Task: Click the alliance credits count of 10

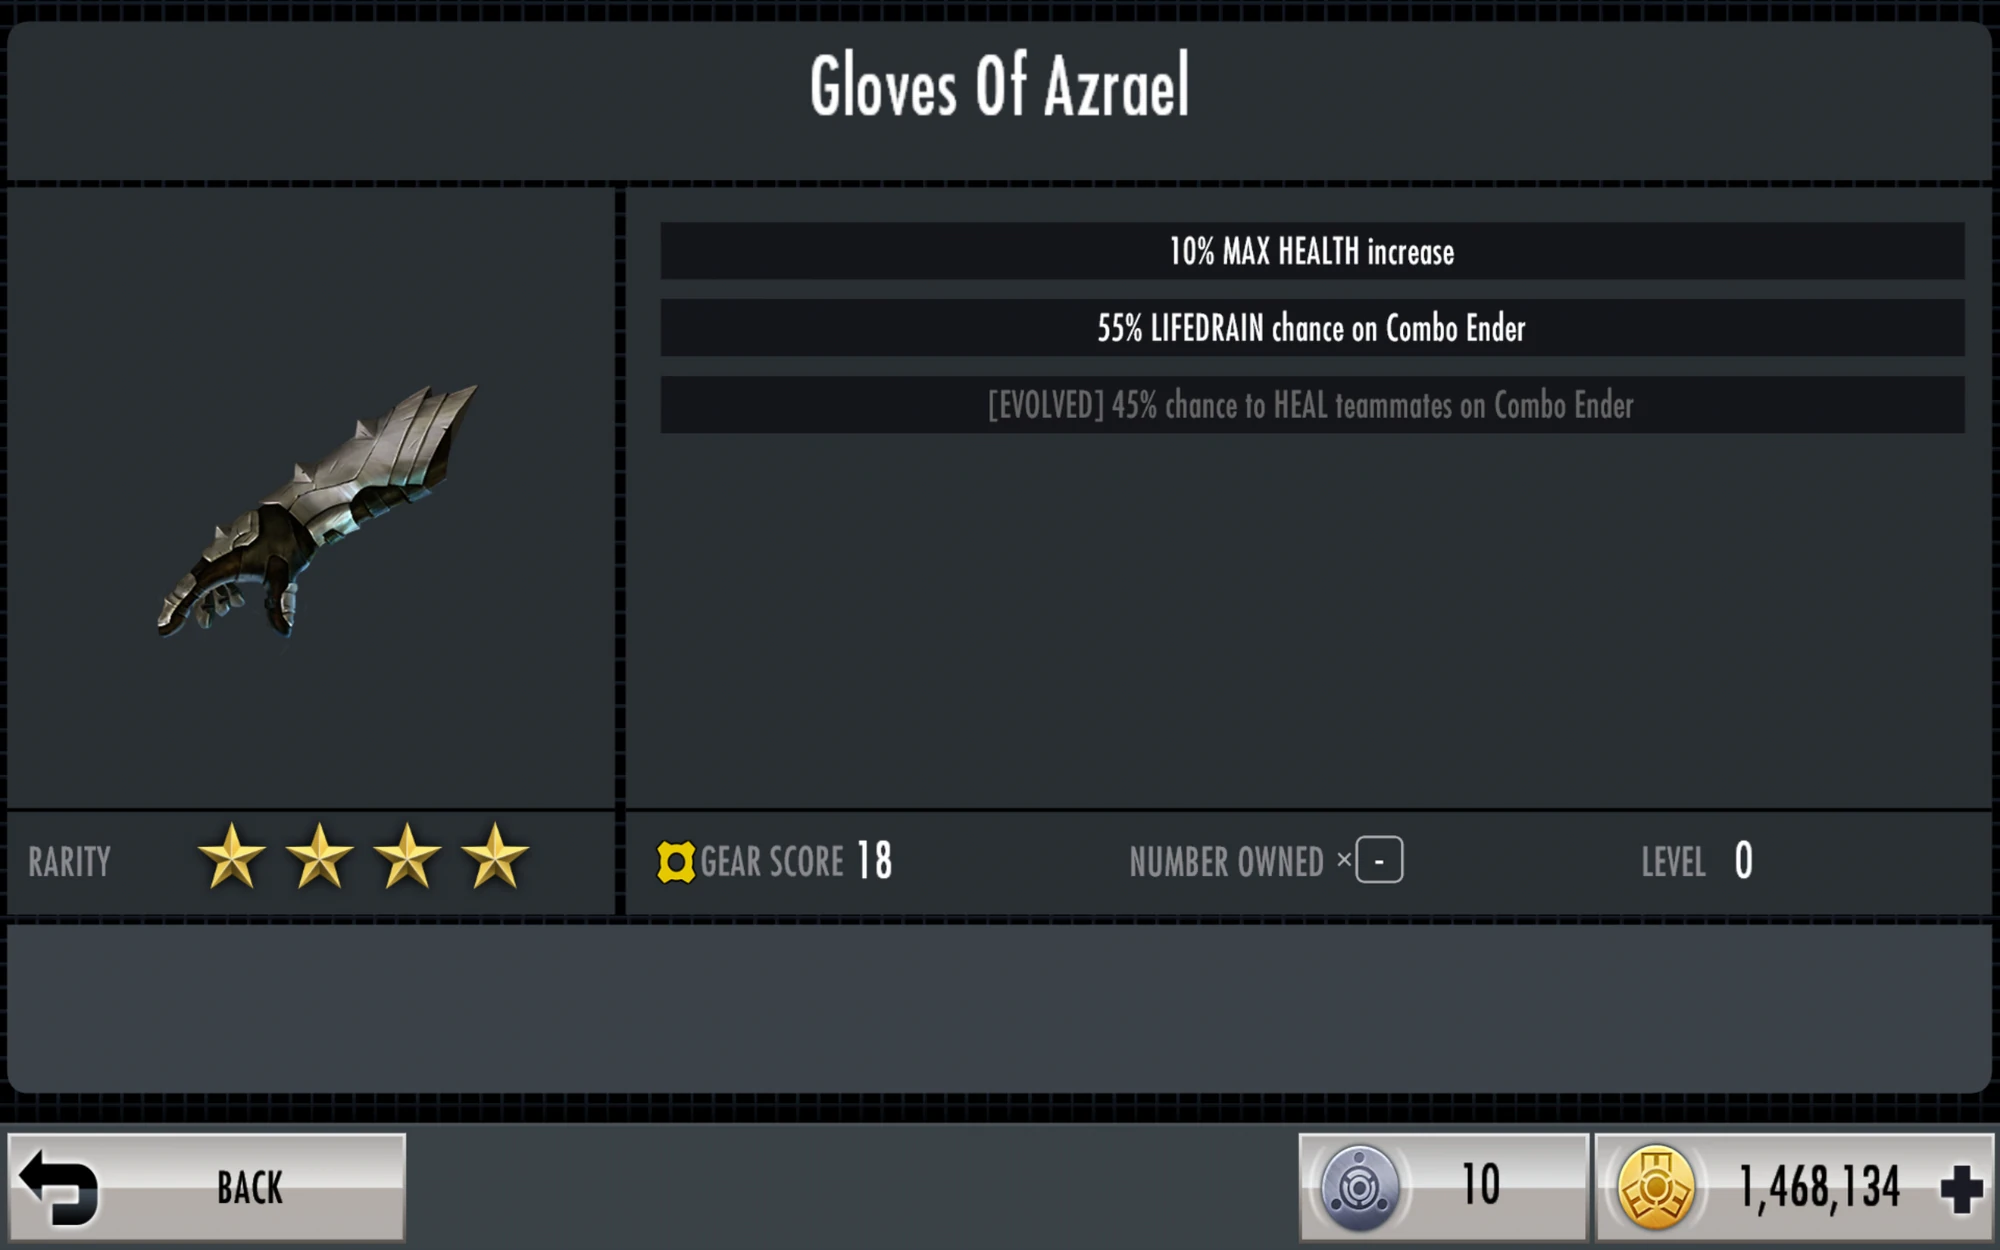Action: pos(1481,1185)
